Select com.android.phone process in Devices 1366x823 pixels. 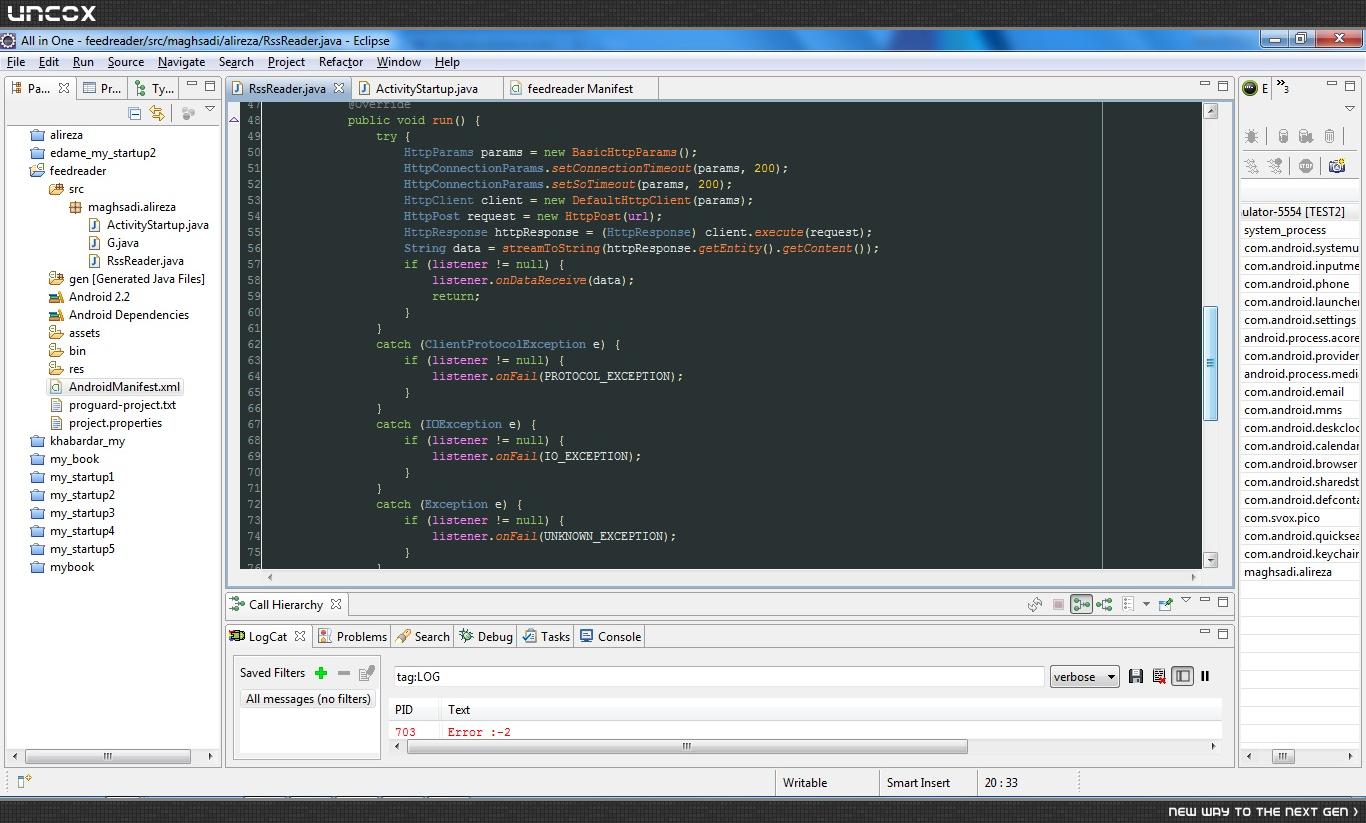point(1296,284)
